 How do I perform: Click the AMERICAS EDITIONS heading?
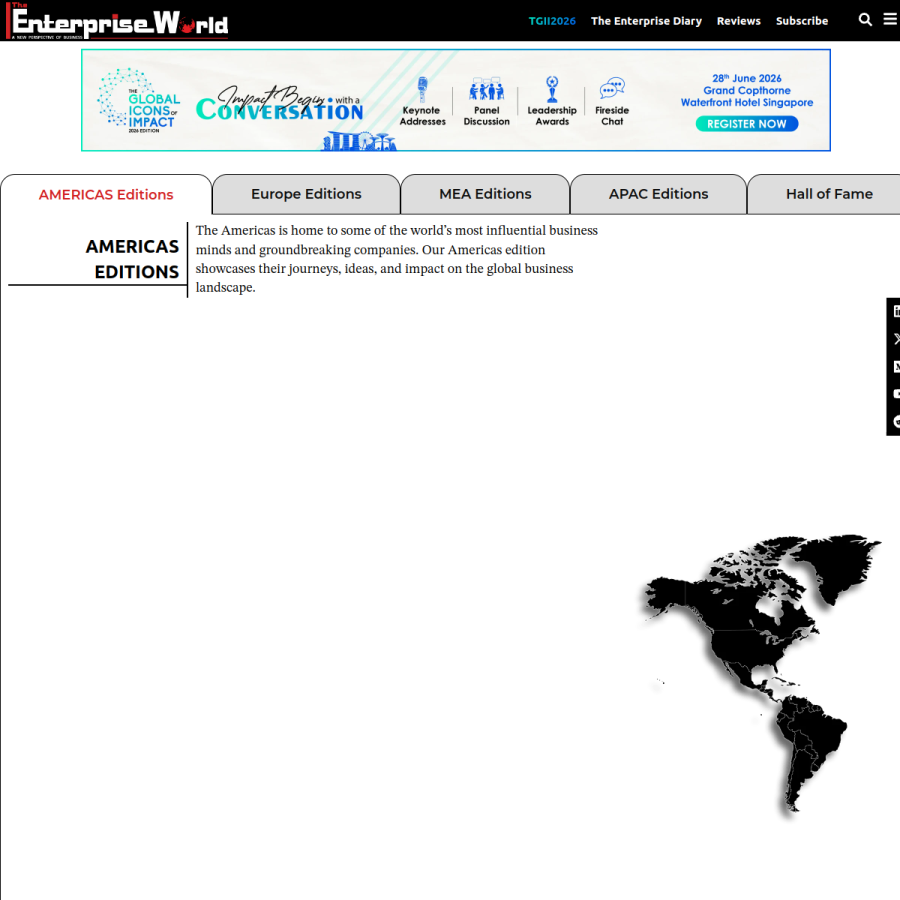[x=133, y=259]
